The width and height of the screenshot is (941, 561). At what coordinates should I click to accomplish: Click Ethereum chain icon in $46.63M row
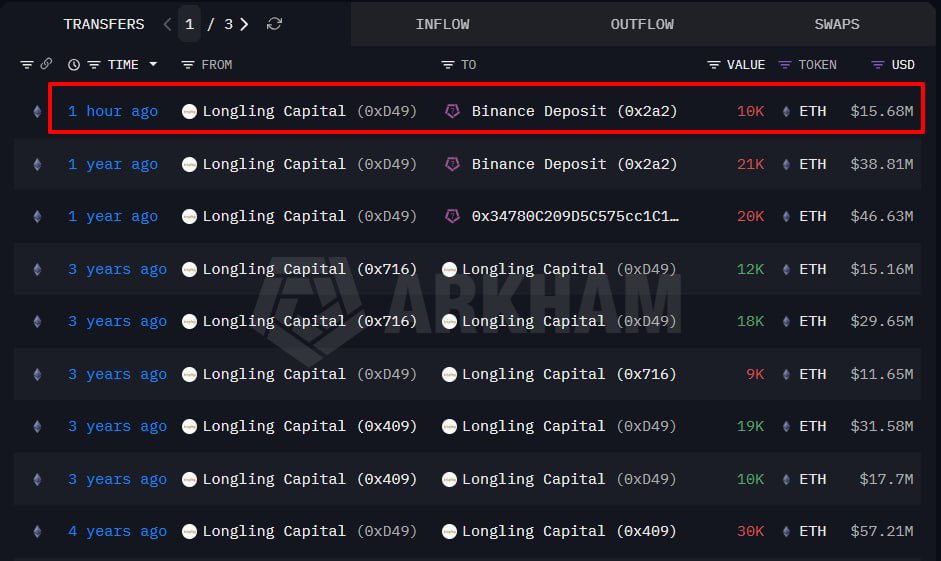pos(37,217)
